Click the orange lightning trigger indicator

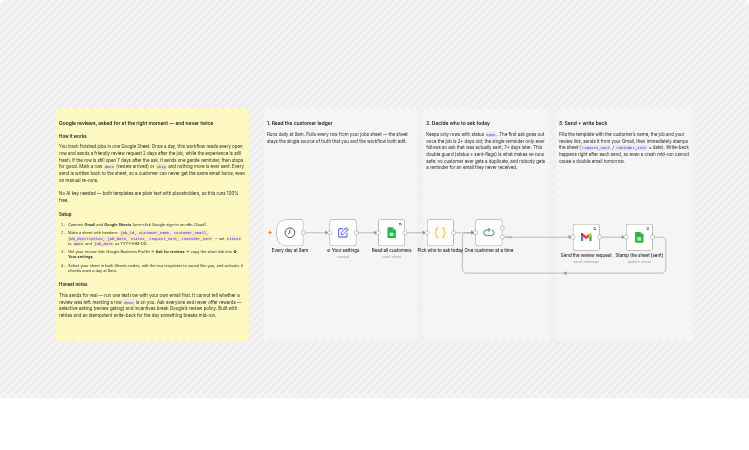point(270,233)
